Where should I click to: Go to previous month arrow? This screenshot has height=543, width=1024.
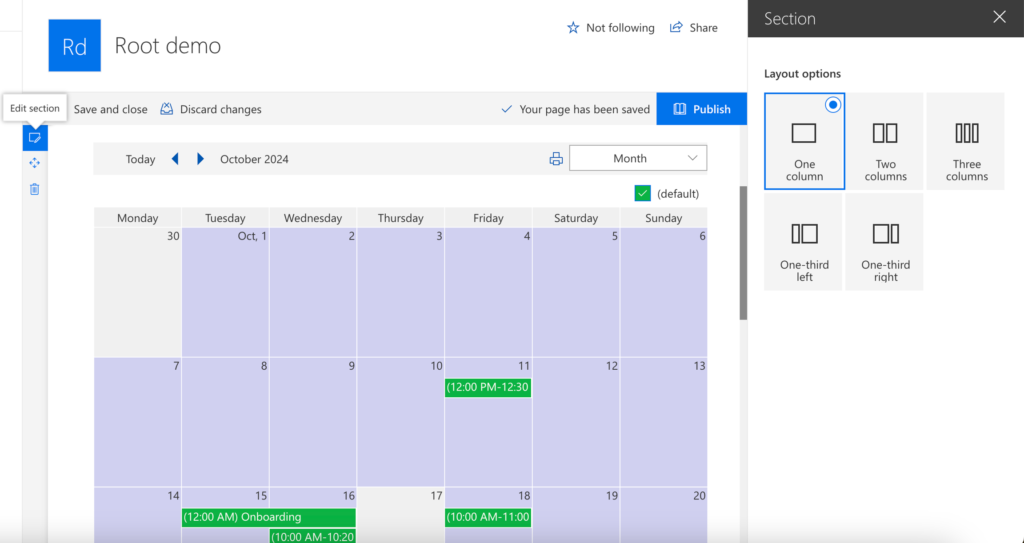click(x=175, y=159)
